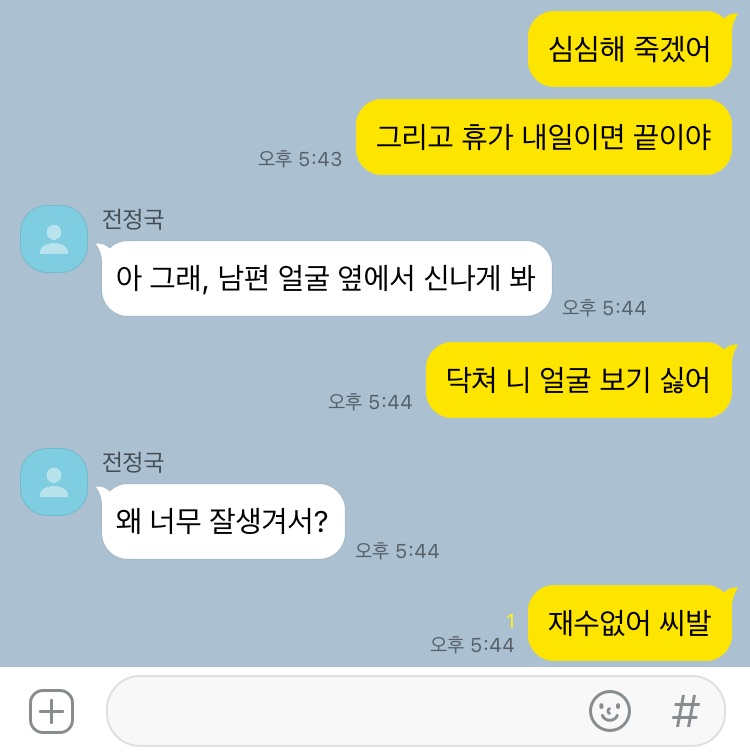Tap timestamp beside '아 그래, 남편' bubble
This screenshot has width=750, height=755.
point(604,308)
